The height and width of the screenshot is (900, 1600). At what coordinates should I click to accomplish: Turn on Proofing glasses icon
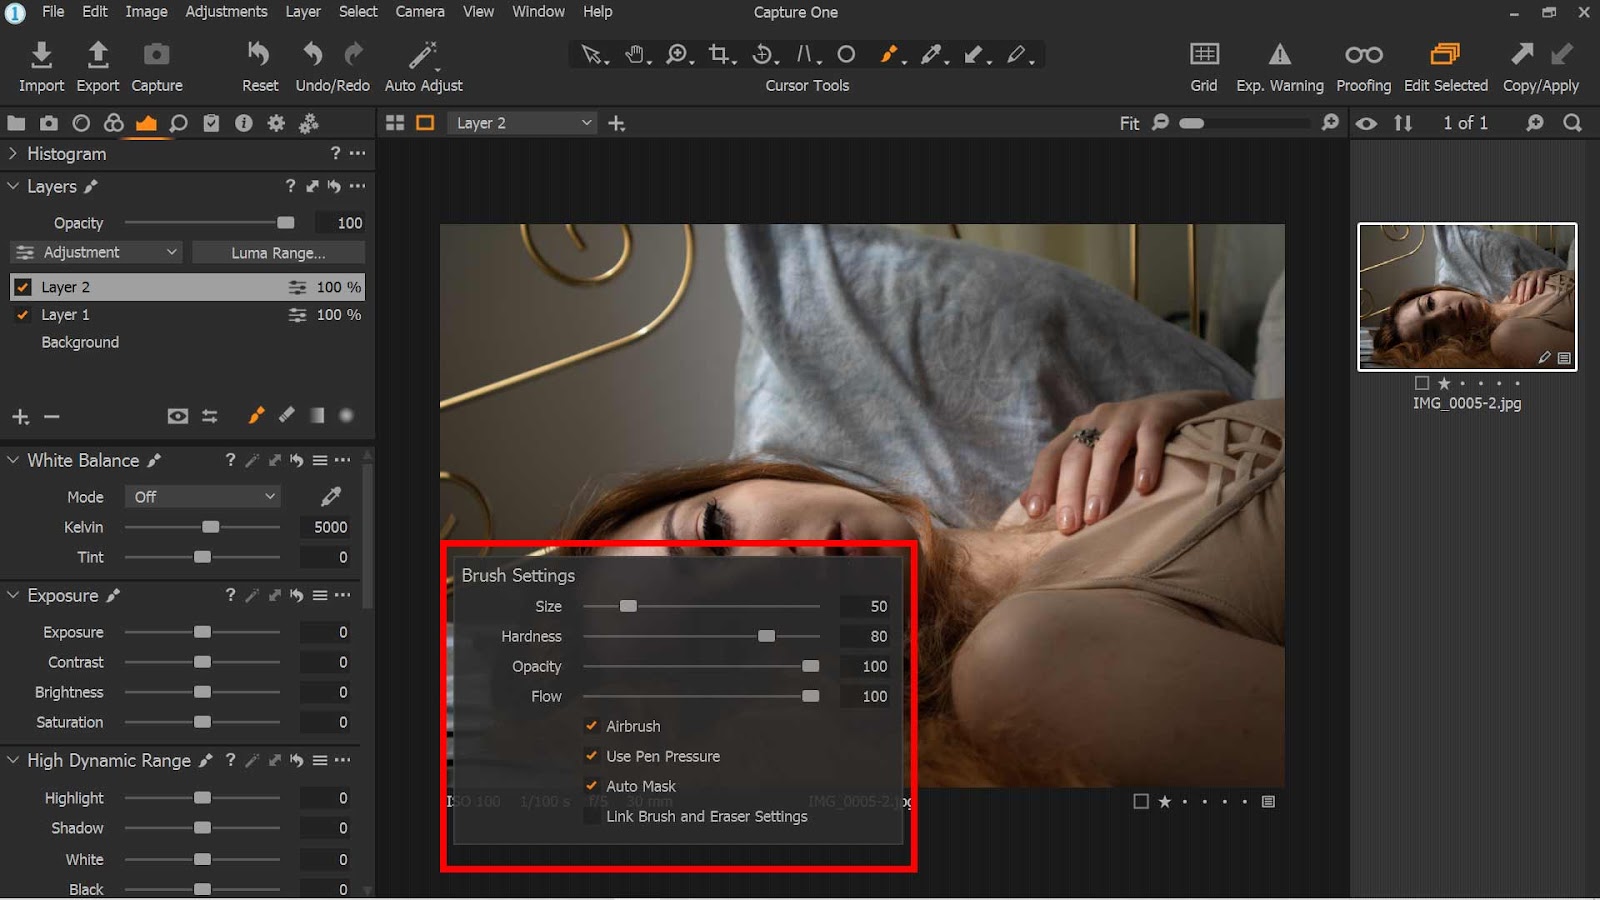coord(1363,54)
